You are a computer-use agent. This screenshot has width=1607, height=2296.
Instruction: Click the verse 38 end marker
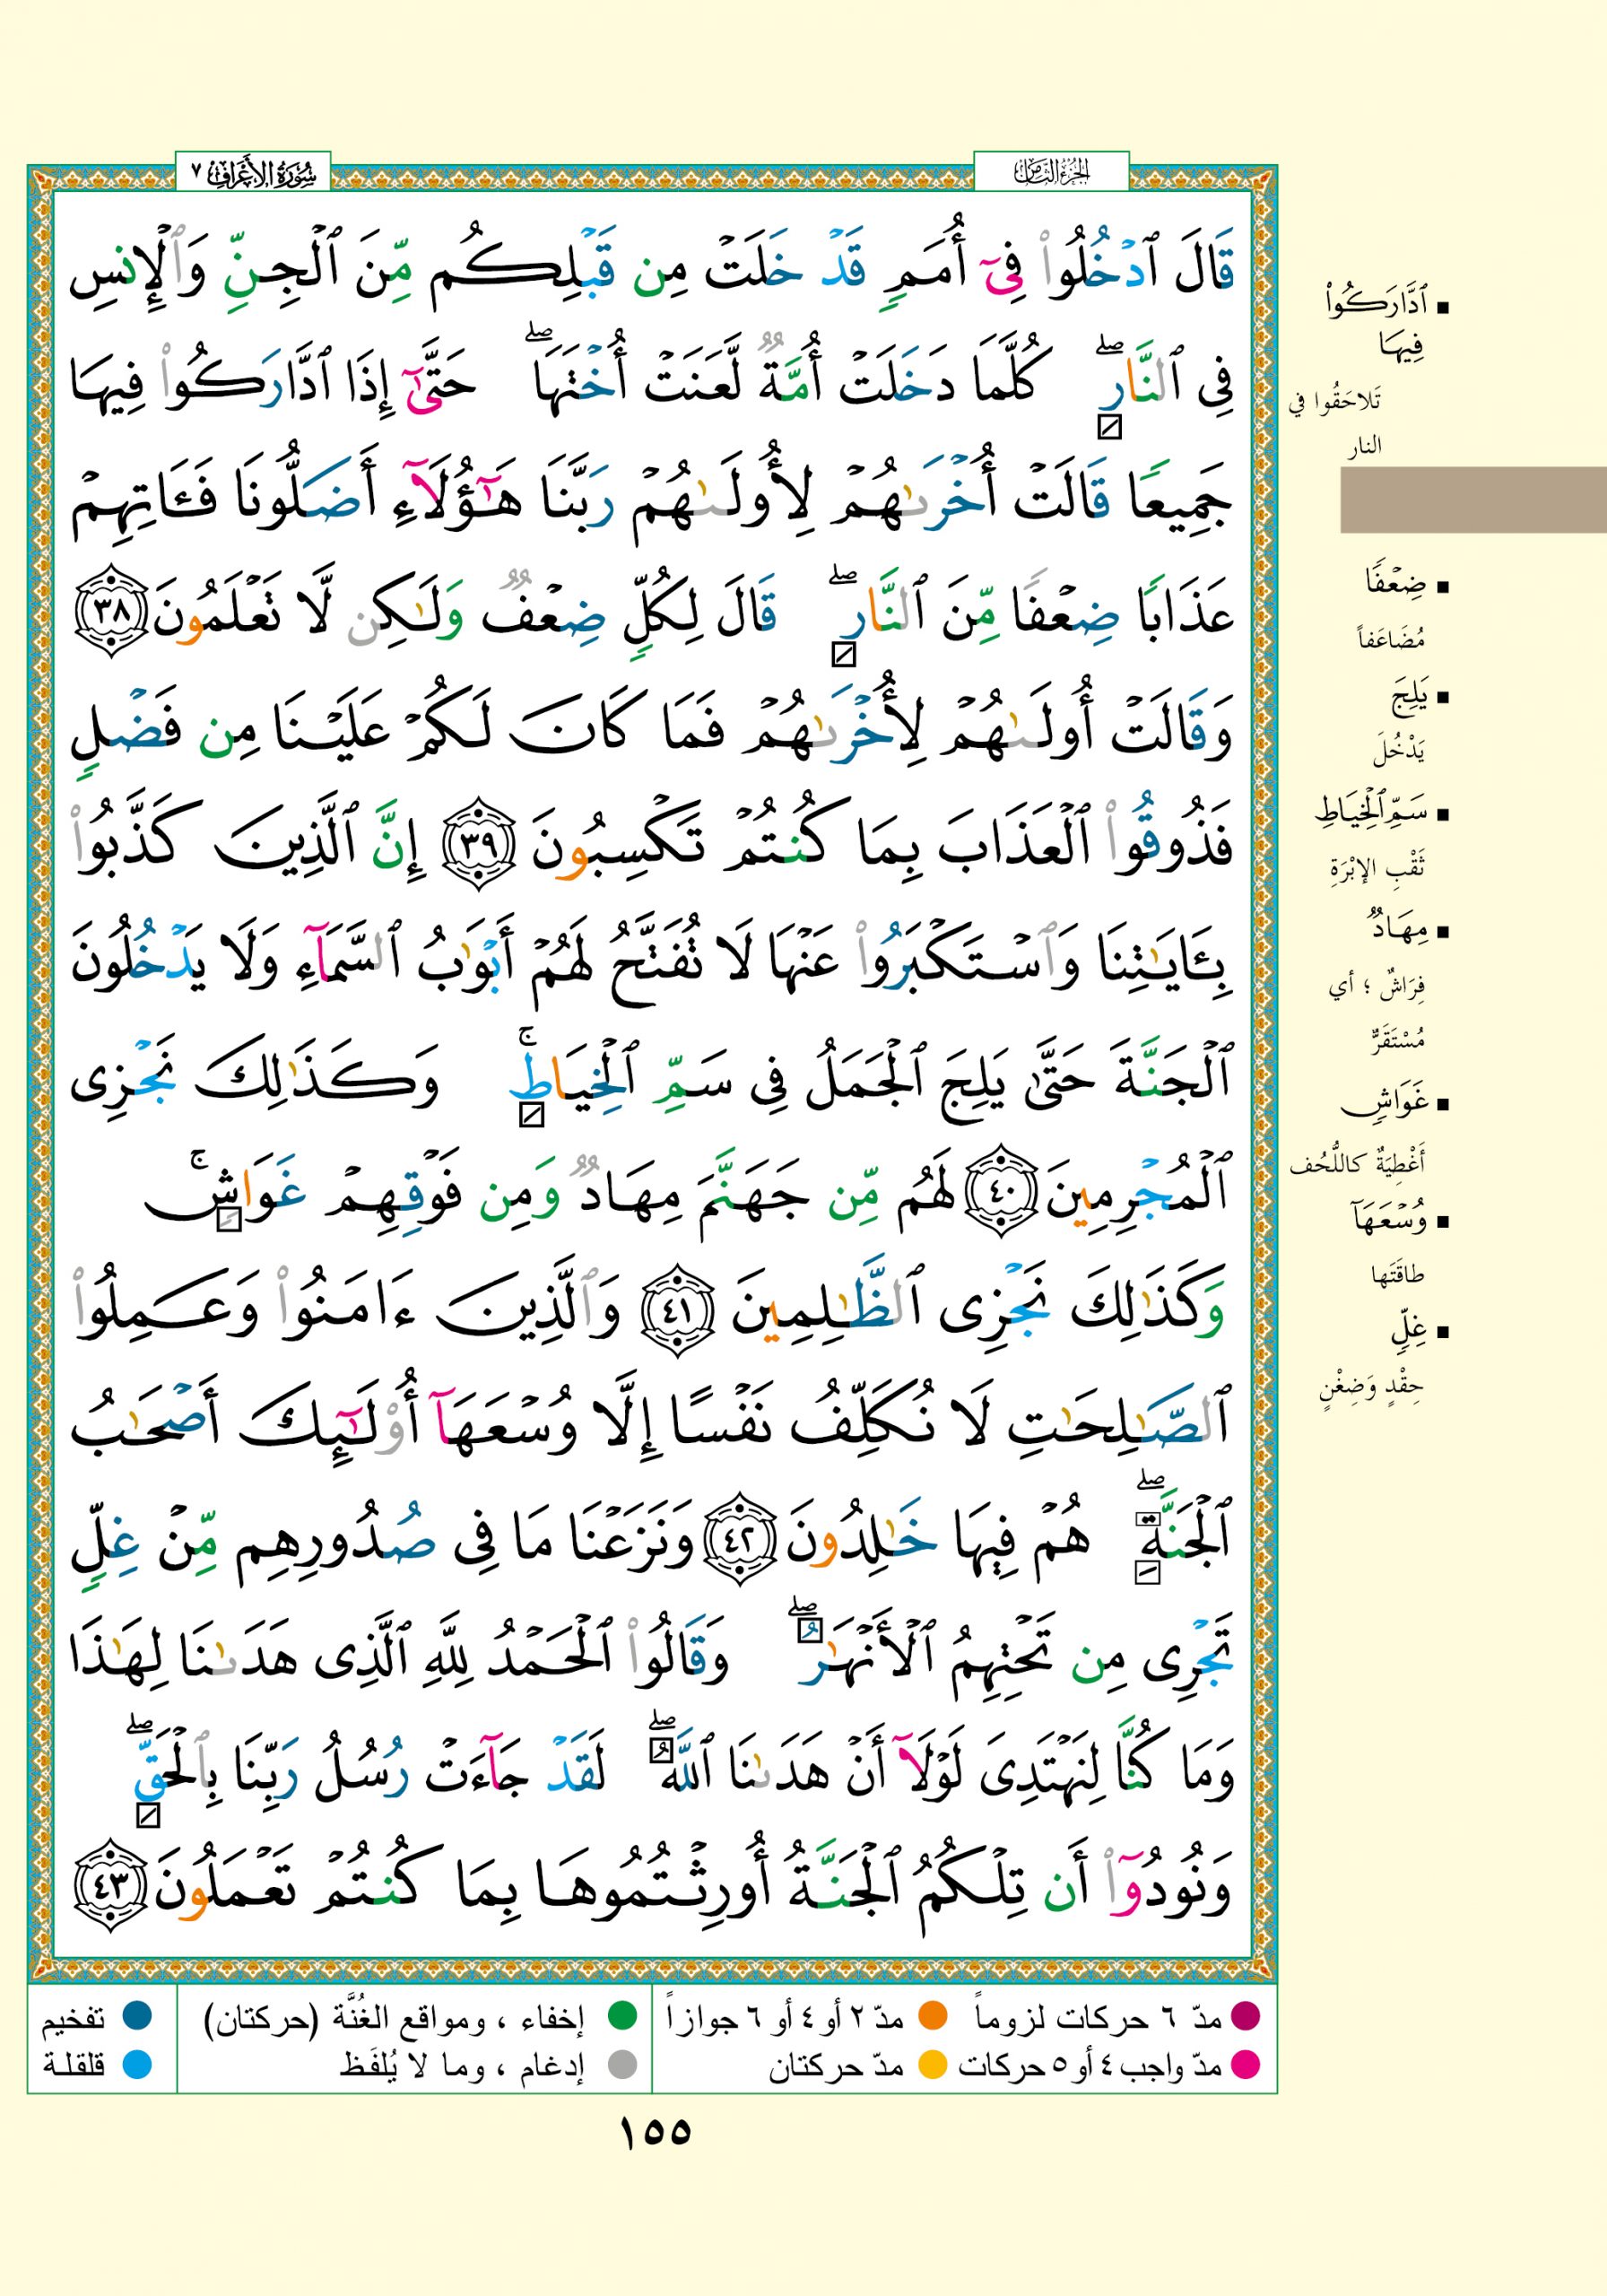pyautogui.click(x=114, y=611)
